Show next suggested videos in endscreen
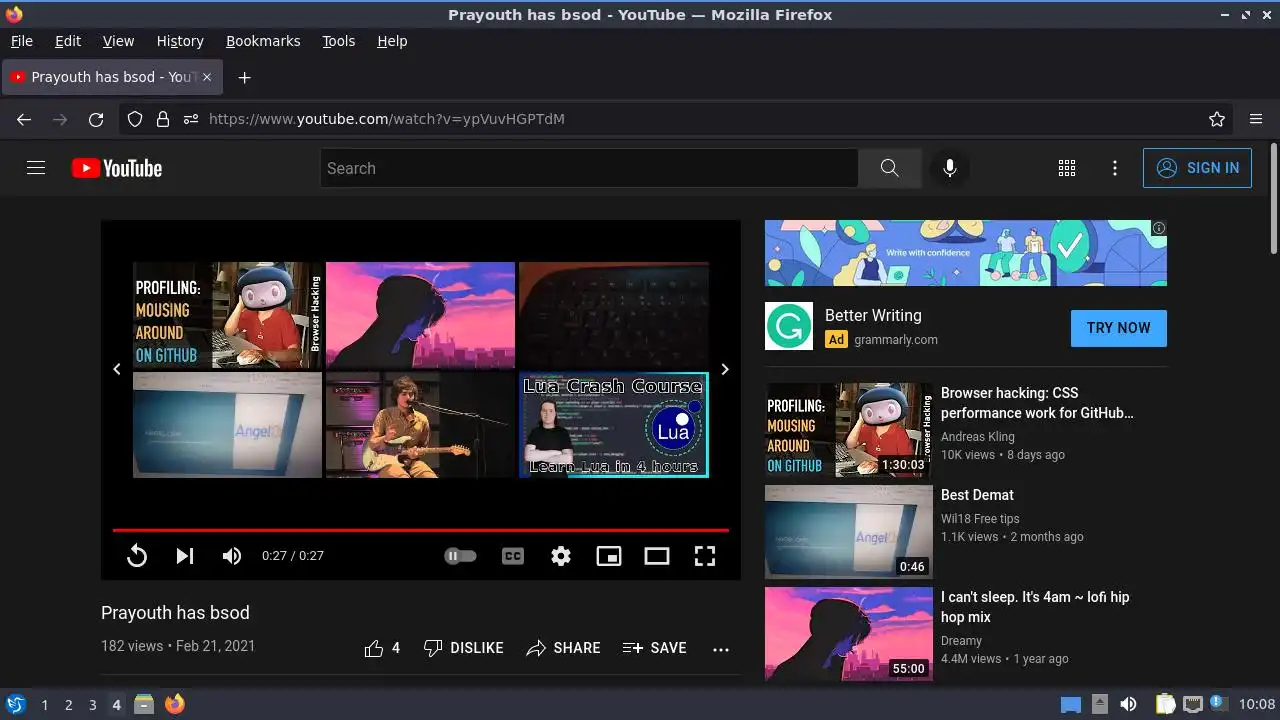The width and height of the screenshot is (1280, 720). (x=725, y=369)
